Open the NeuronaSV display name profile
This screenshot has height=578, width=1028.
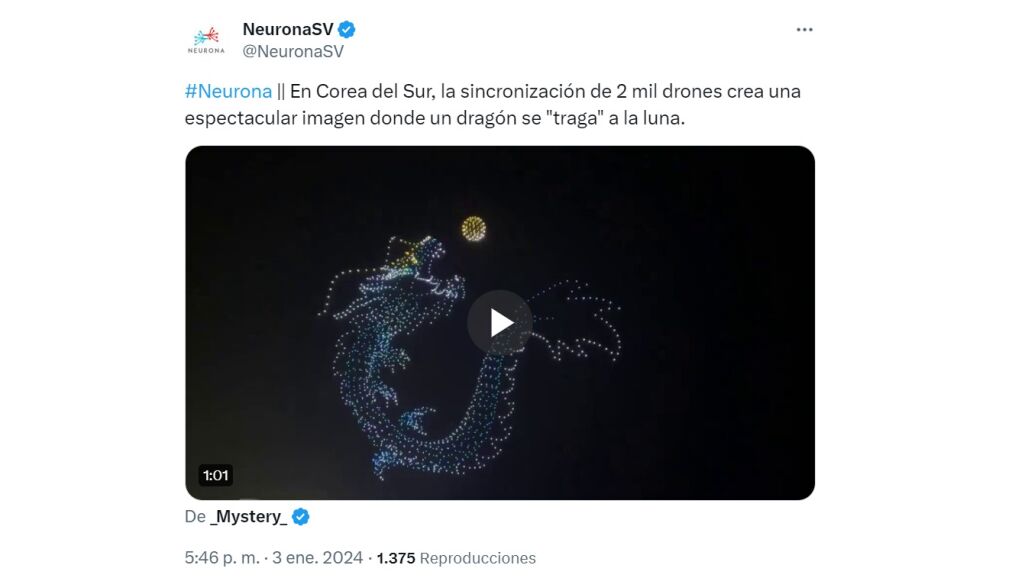point(288,29)
